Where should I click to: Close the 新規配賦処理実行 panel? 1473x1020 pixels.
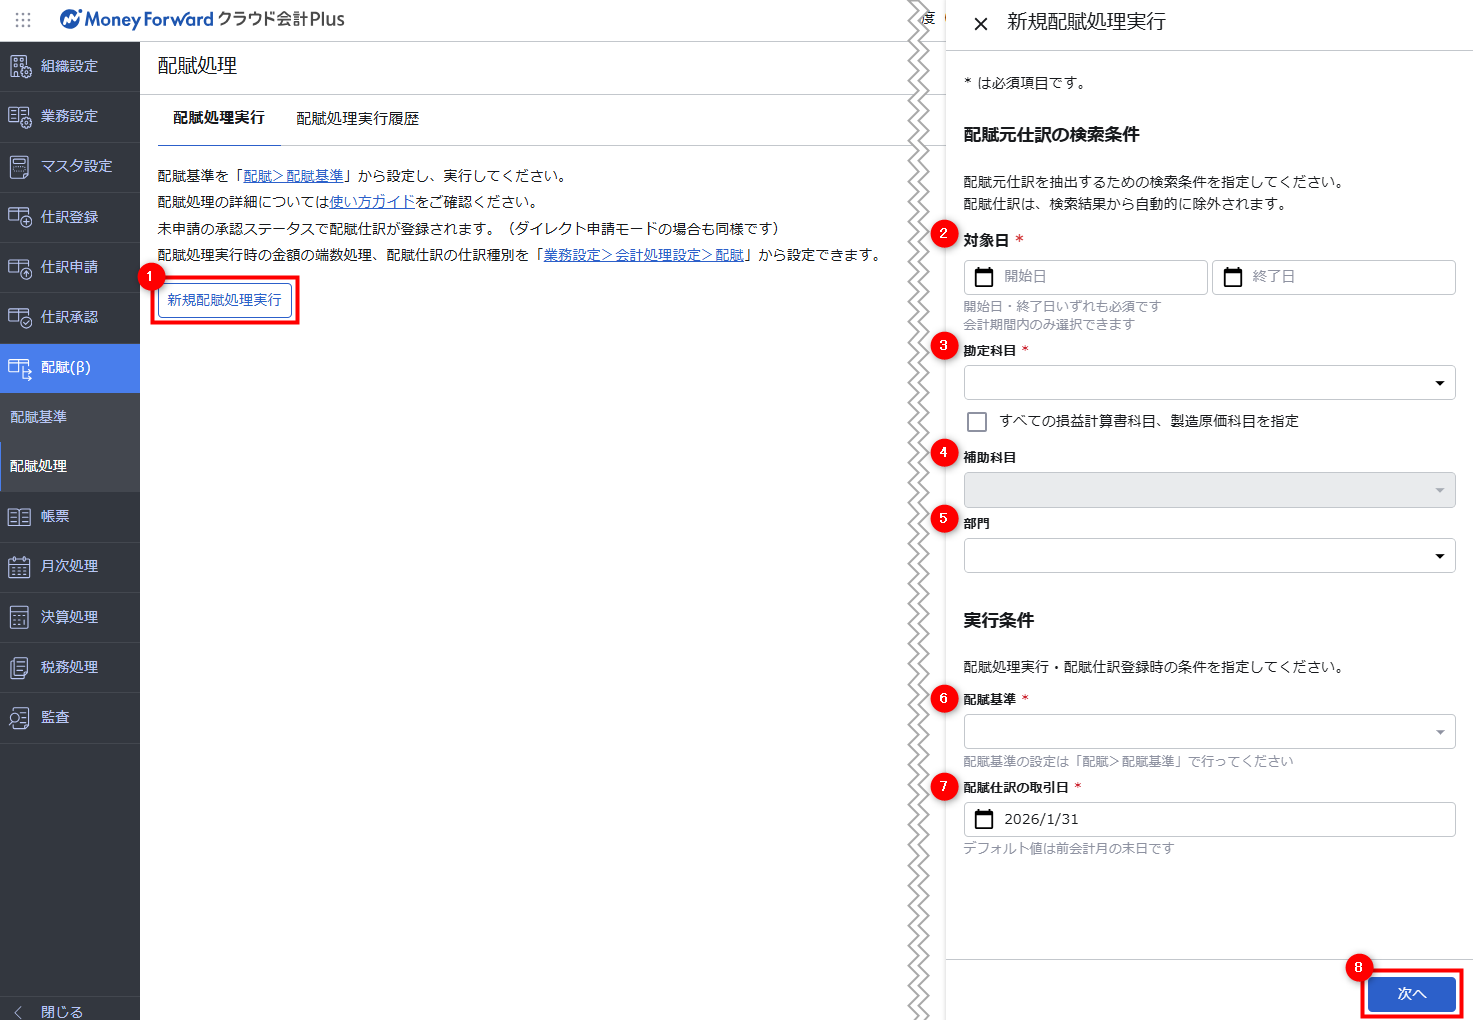coord(981,23)
